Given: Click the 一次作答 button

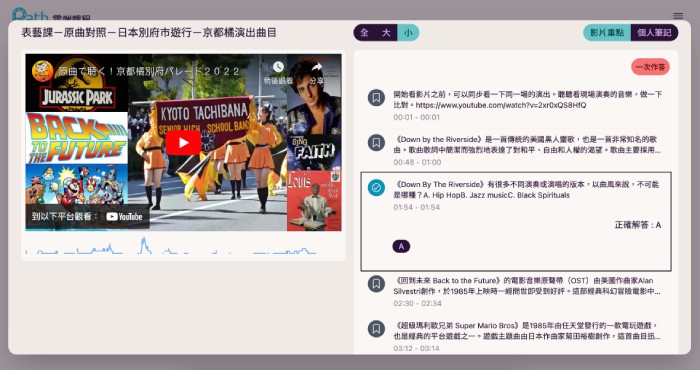Looking at the screenshot, I should click(650, 67).
